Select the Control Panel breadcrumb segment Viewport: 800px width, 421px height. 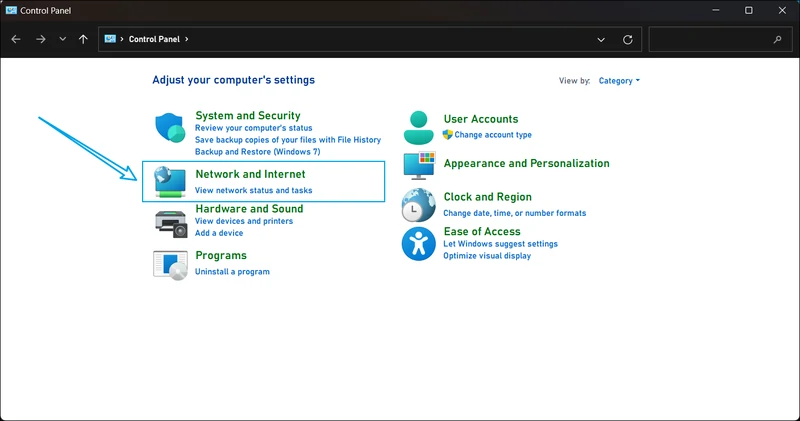(x=154, y=39)
